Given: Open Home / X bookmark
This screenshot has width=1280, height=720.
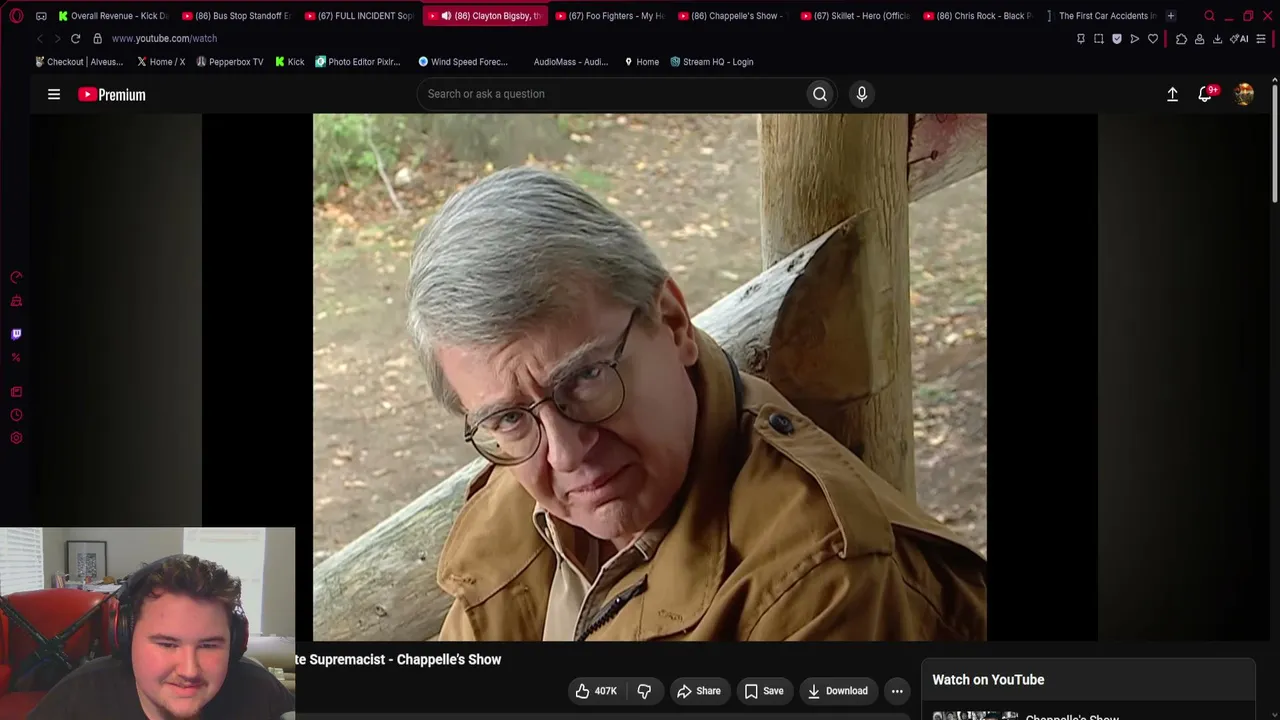Looking at the screenshot, I should coord(160,62).
